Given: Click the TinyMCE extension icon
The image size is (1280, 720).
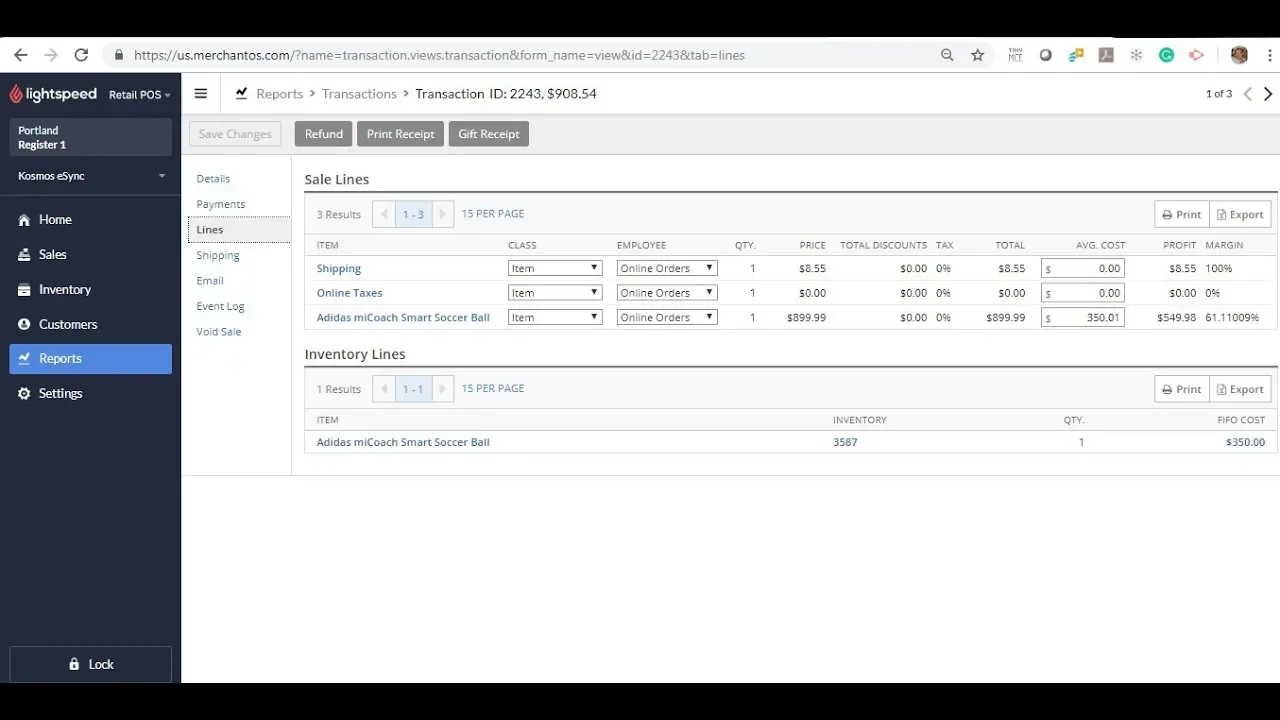Looking at the screenshot, I should point(1015,55).
